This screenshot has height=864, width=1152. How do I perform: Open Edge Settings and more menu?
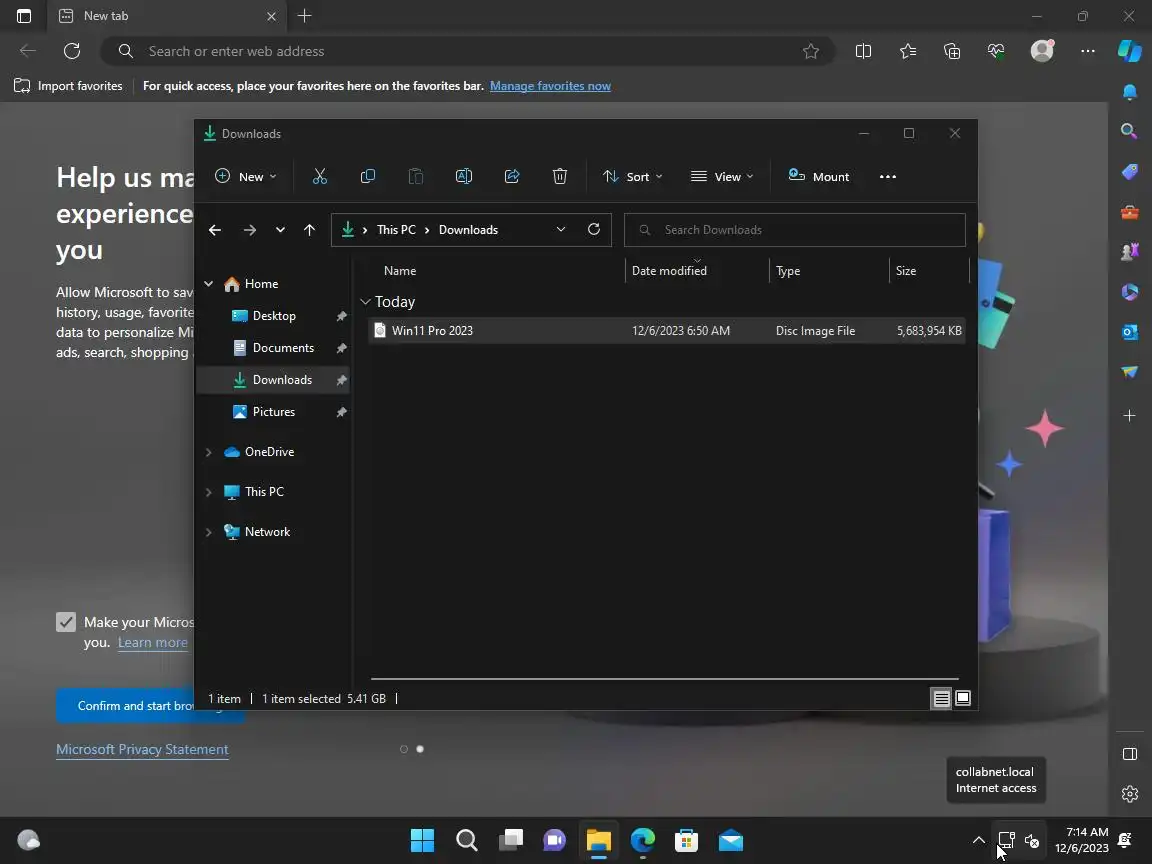[1087, 51]
